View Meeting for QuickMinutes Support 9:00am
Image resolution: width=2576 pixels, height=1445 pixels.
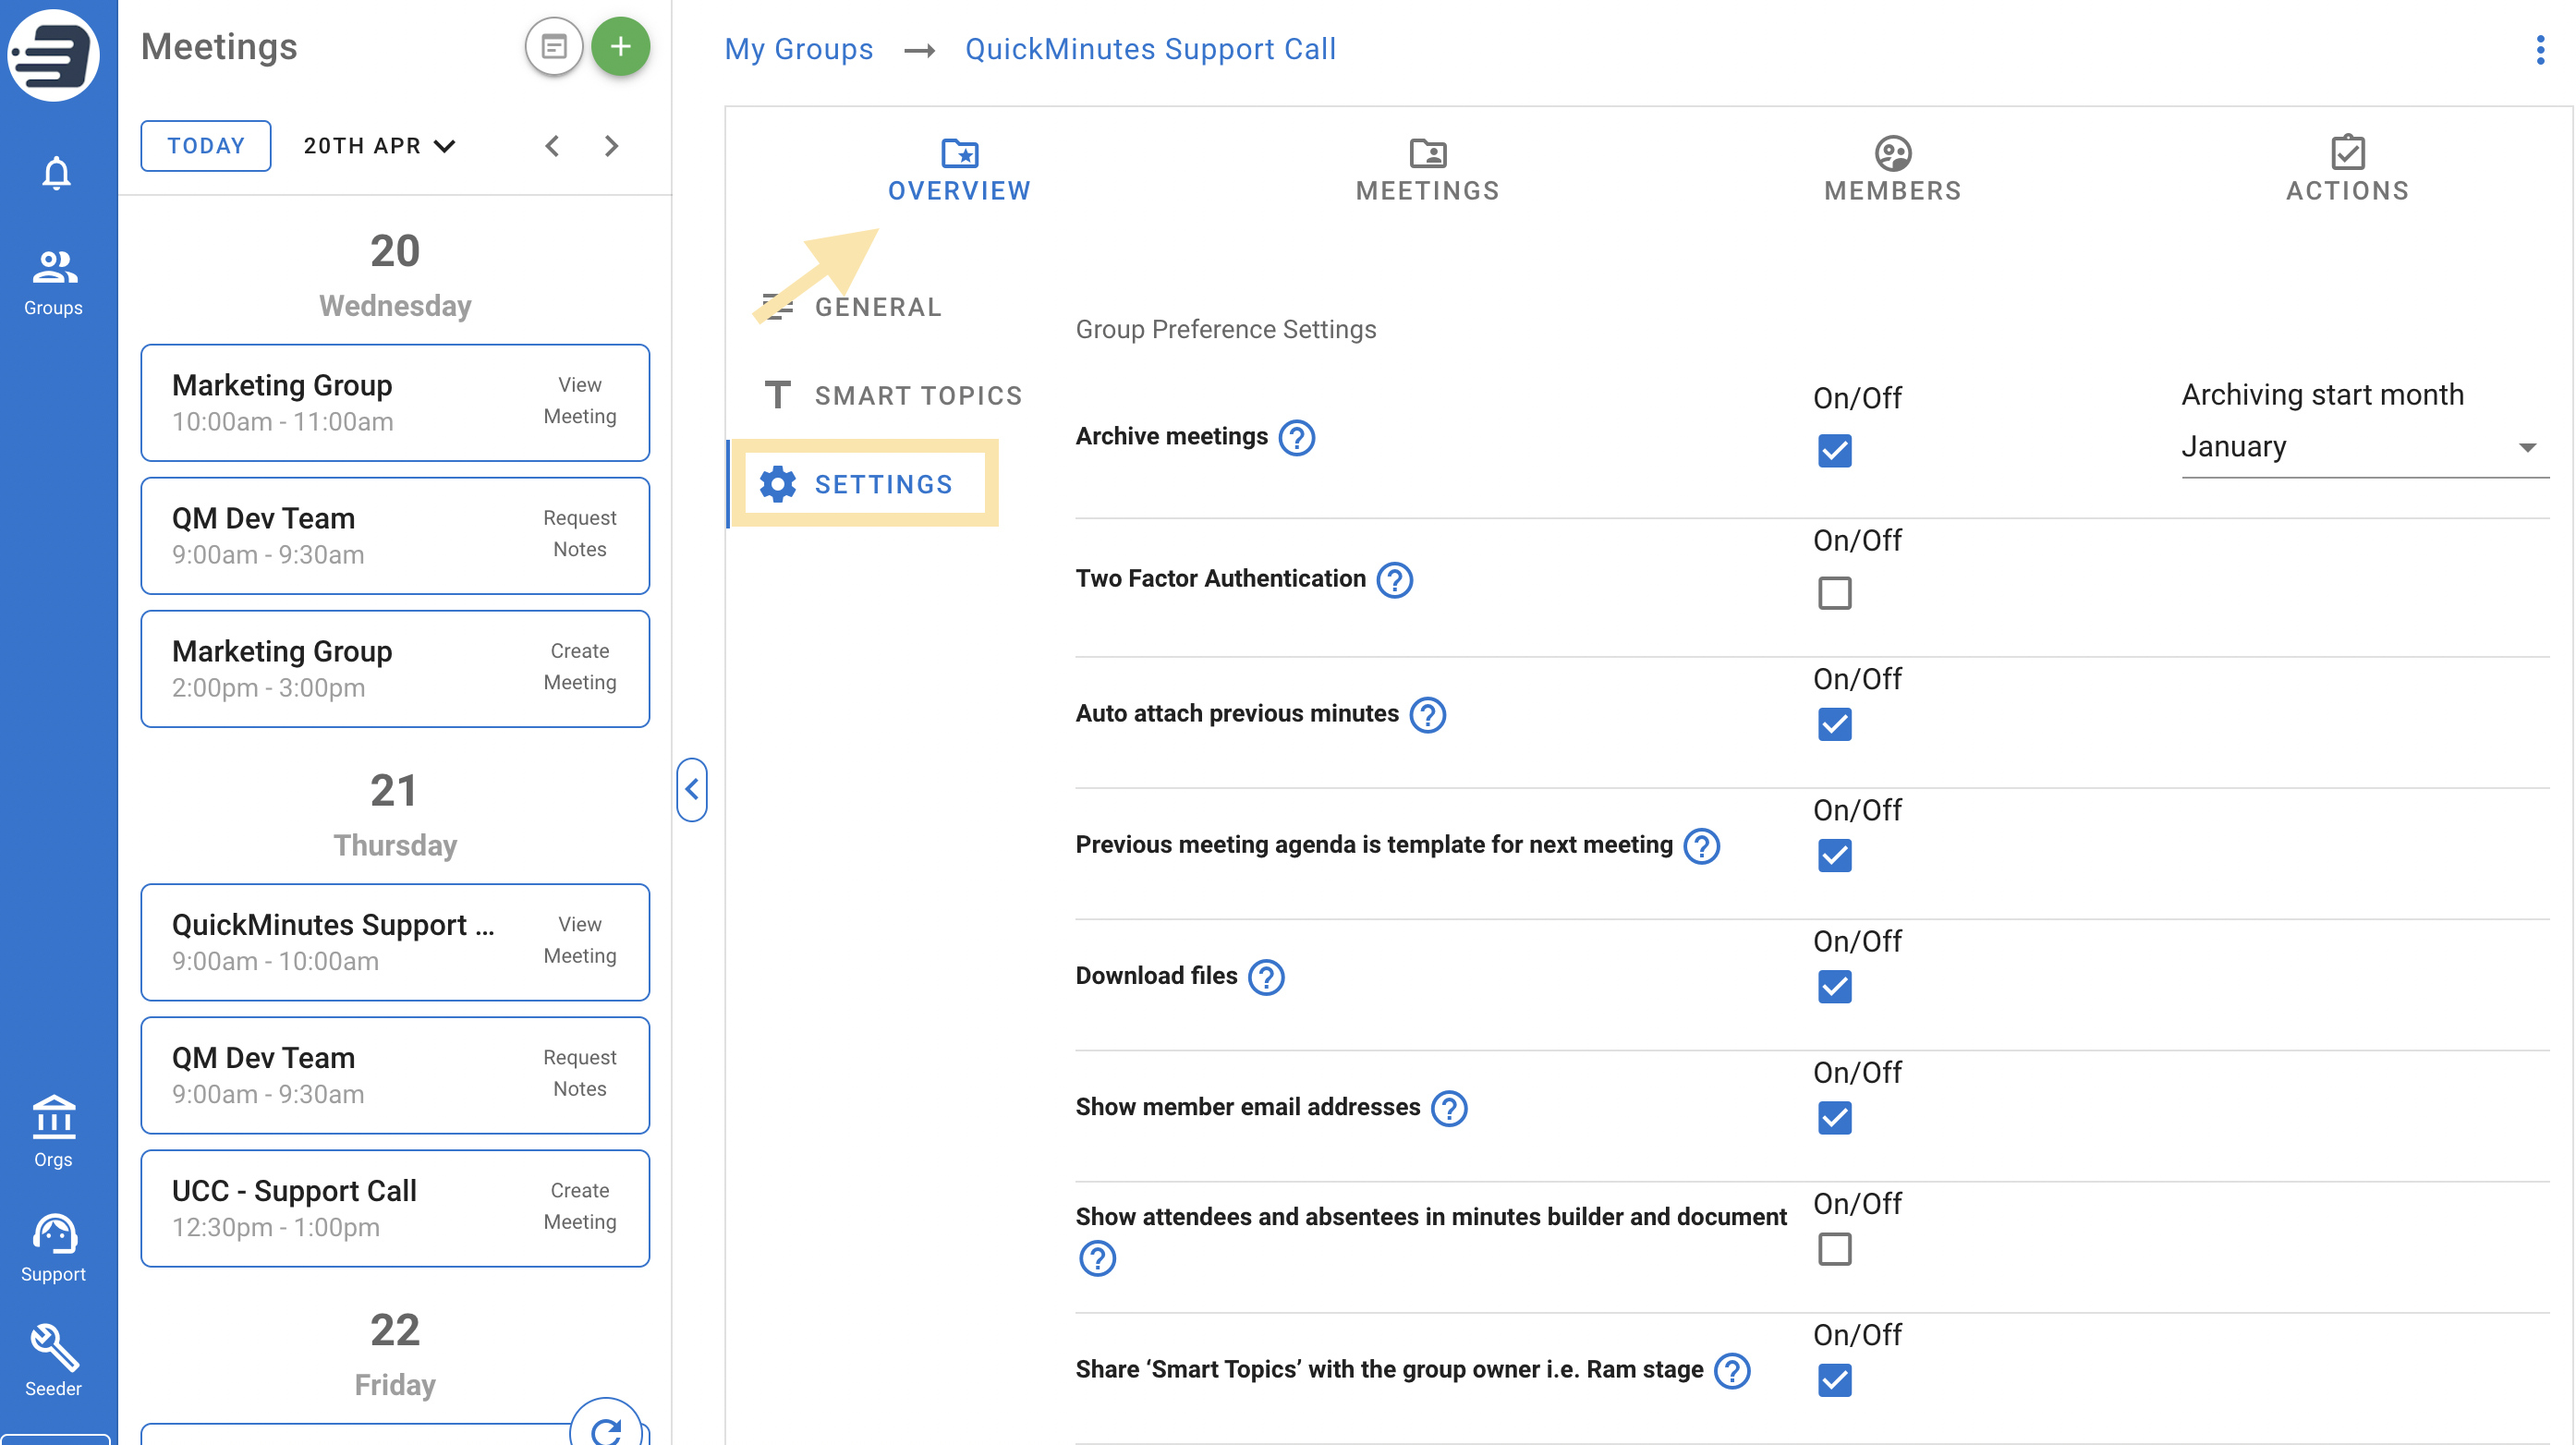click(580, 940)
